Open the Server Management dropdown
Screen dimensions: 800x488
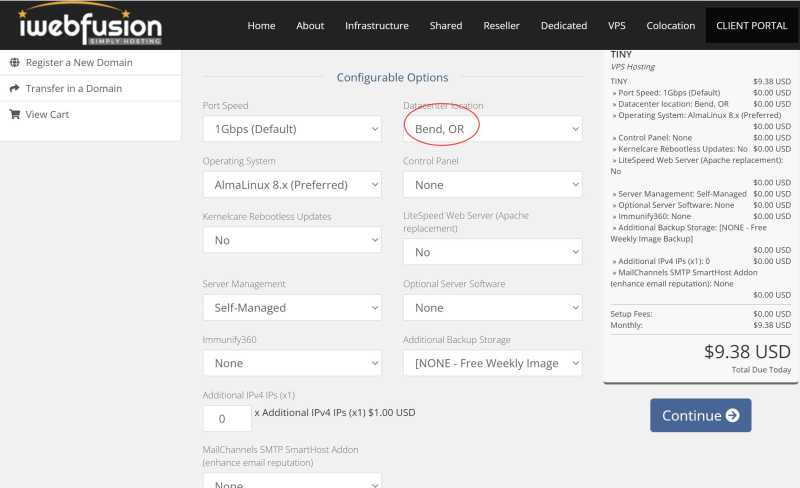point(292,308)
